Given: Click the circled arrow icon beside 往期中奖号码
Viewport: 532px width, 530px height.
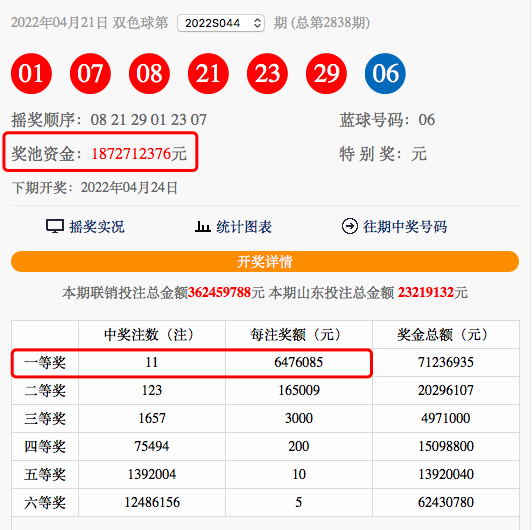Looking at the screenshot, I should click(349, 226).
